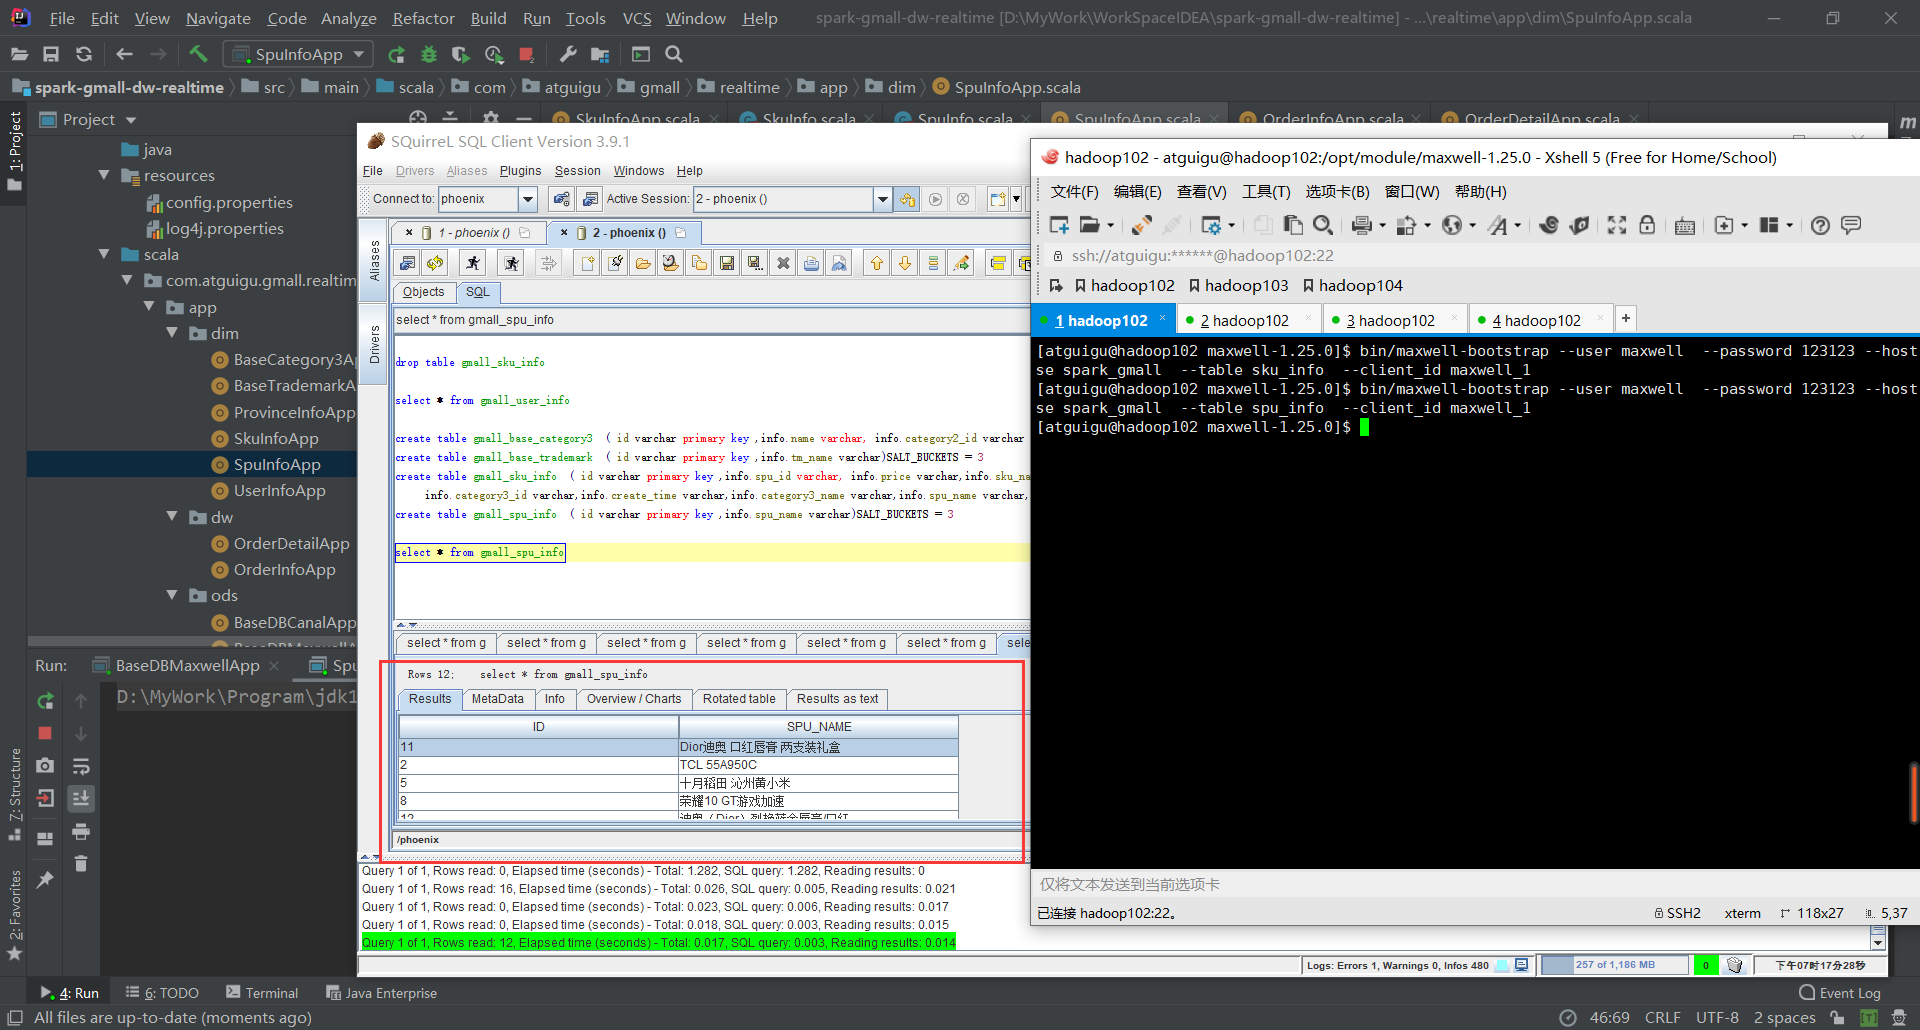
Task: Click the IntelliJ Build hammer icon
Action: 198,54
